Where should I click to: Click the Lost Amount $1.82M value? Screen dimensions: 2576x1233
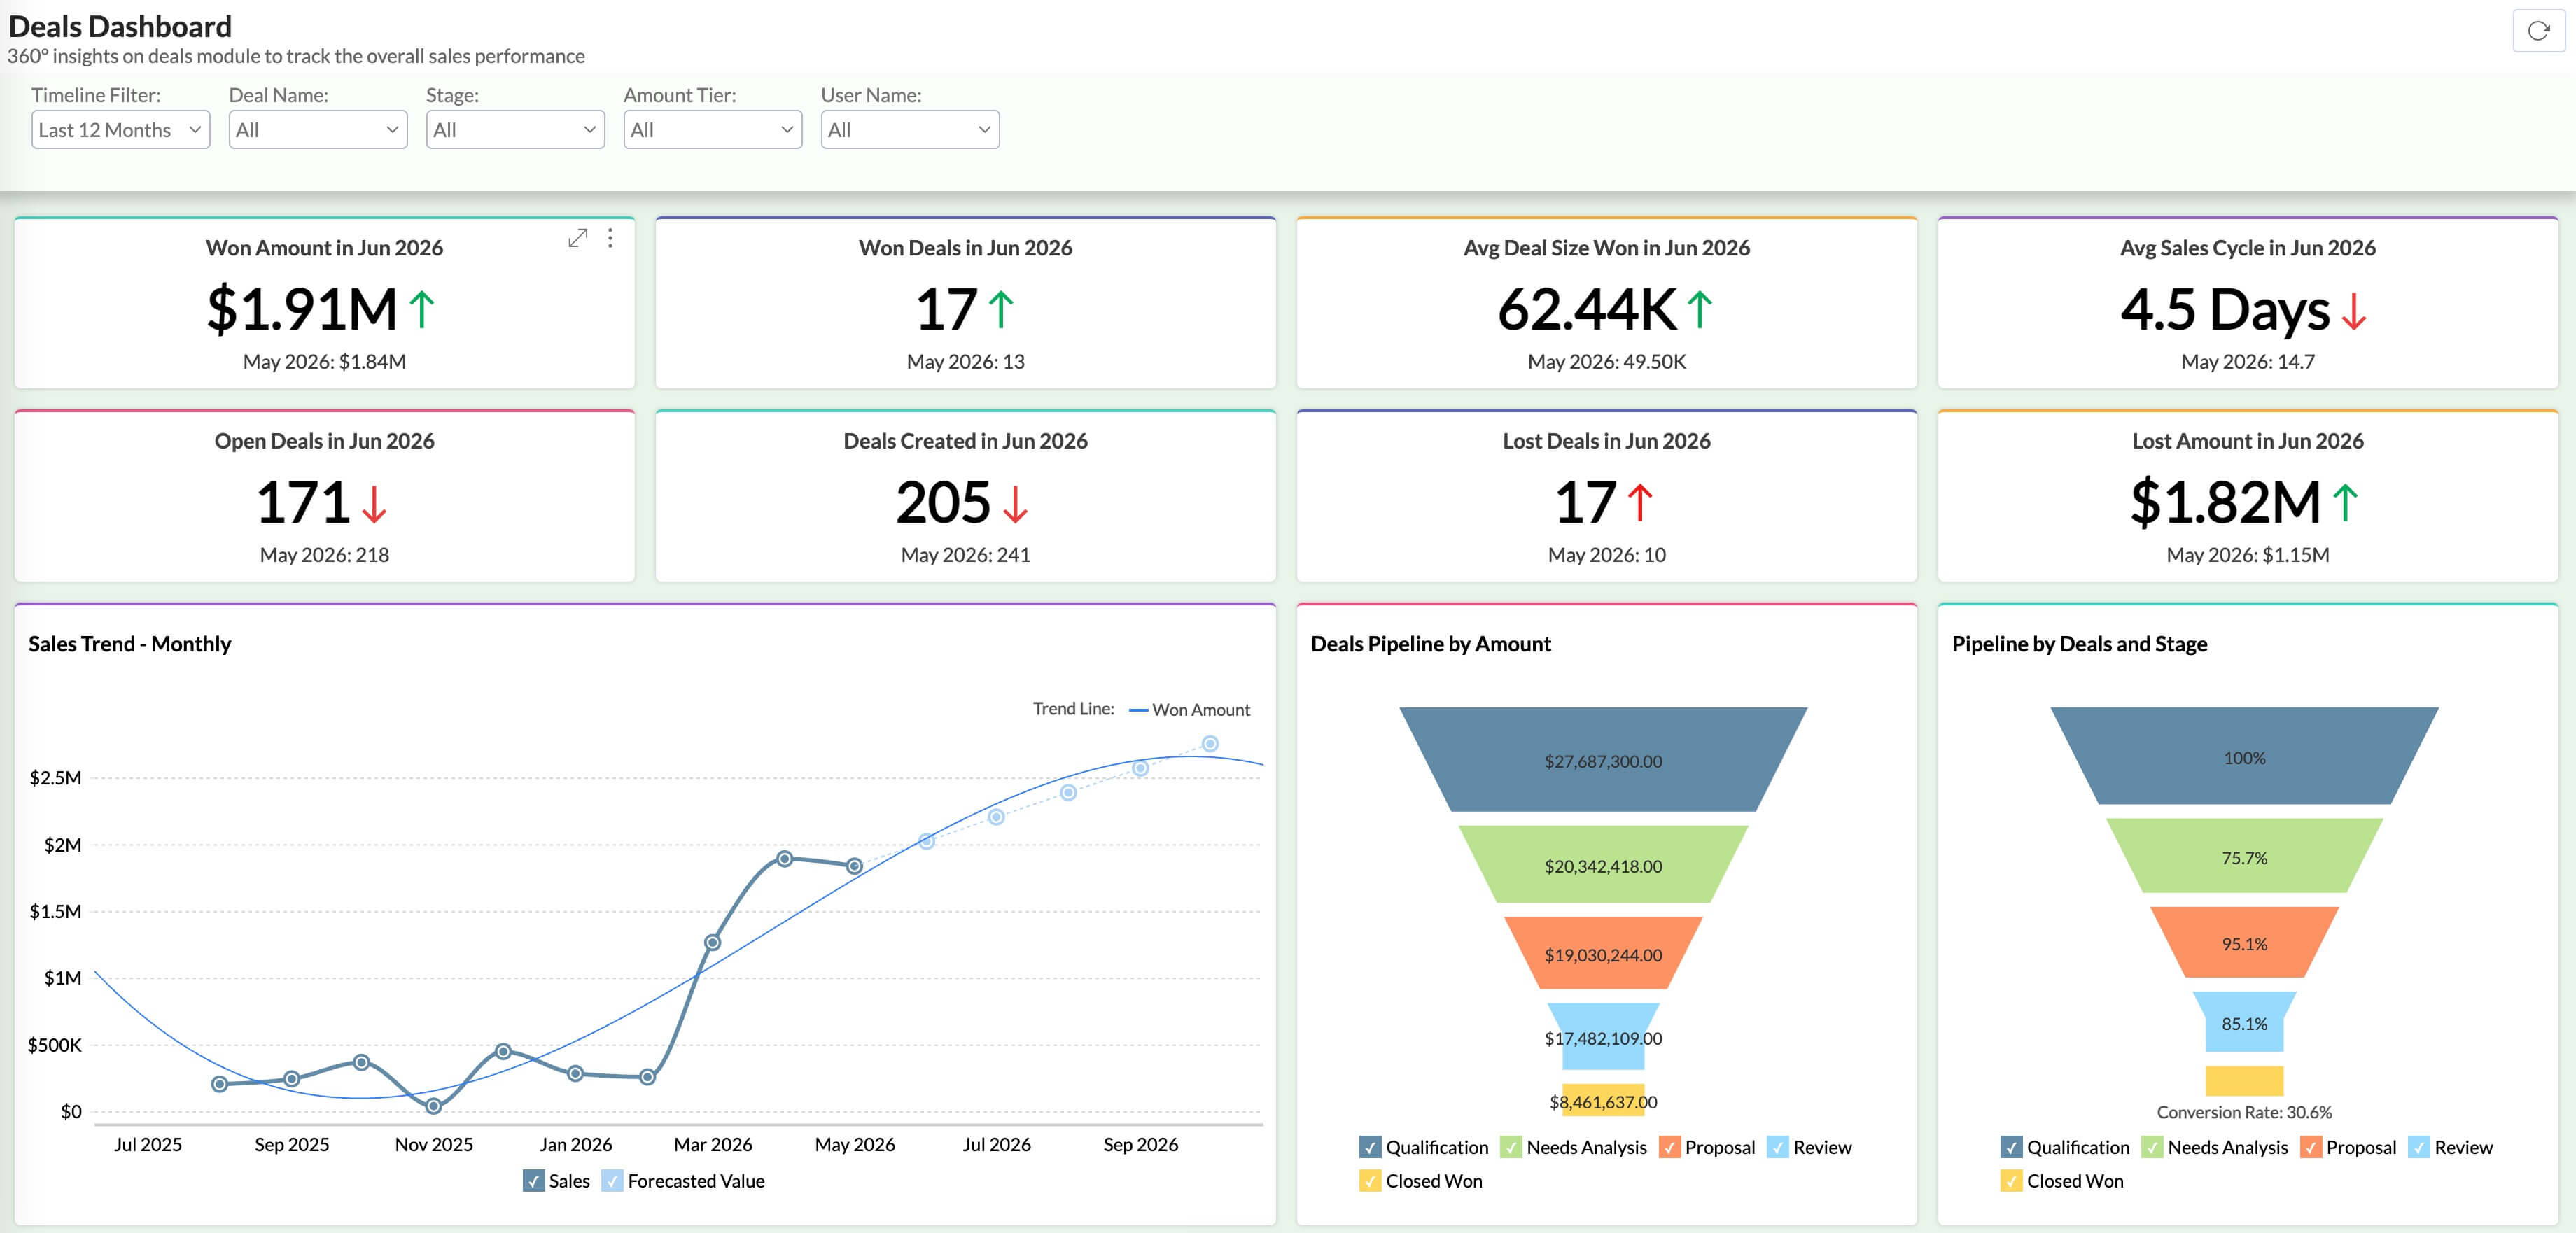[x=2225, y=502]
